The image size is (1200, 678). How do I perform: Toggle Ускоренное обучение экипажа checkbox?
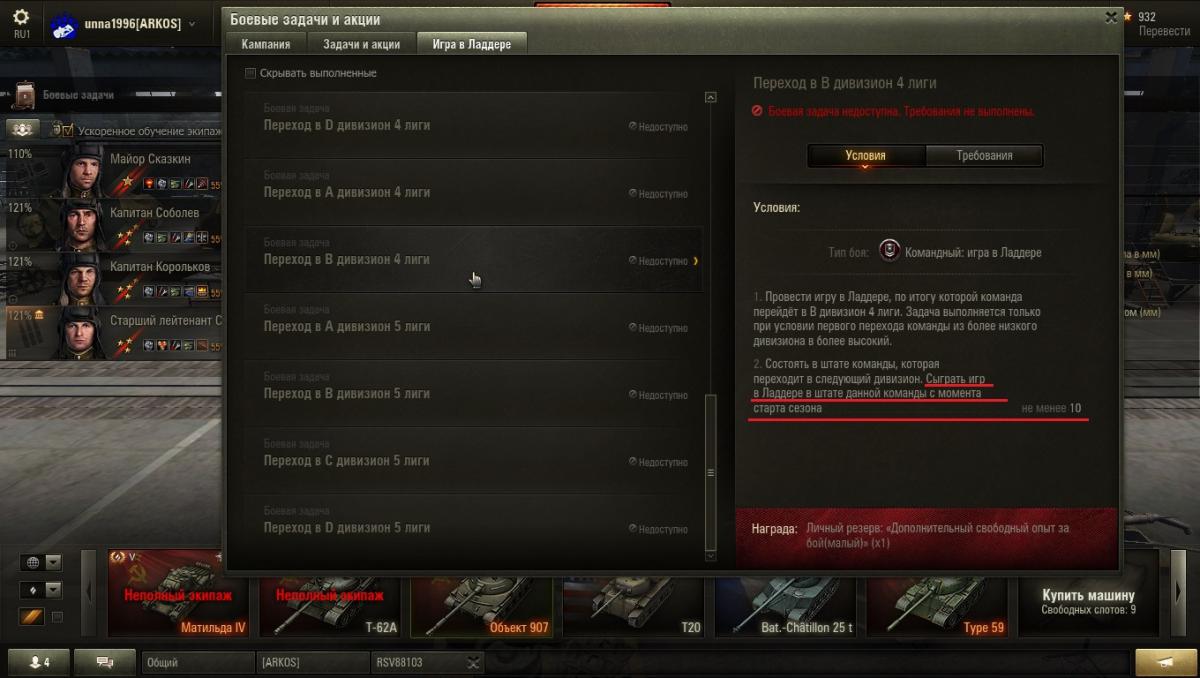pyautogui.click(x=67, y=130)
